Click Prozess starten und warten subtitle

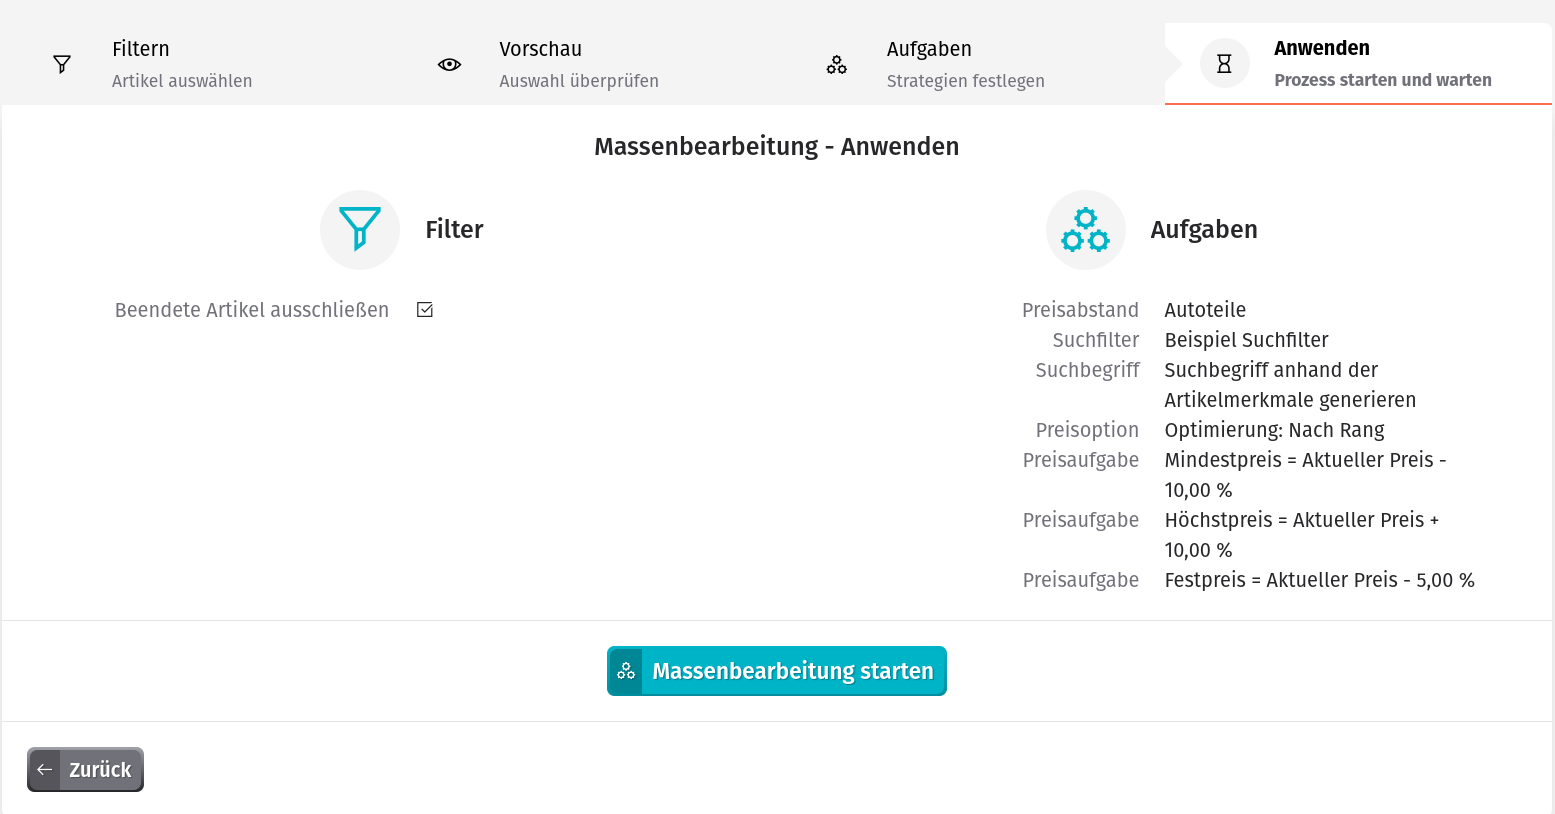click(x=1383, y=80)
